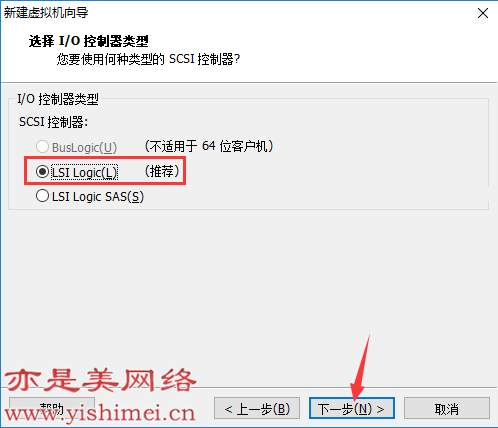The image size is (498, 428).
Task: Click the www.yishimei.cn watermark URL
Action: pyautogui.click(x=100, y=414)
